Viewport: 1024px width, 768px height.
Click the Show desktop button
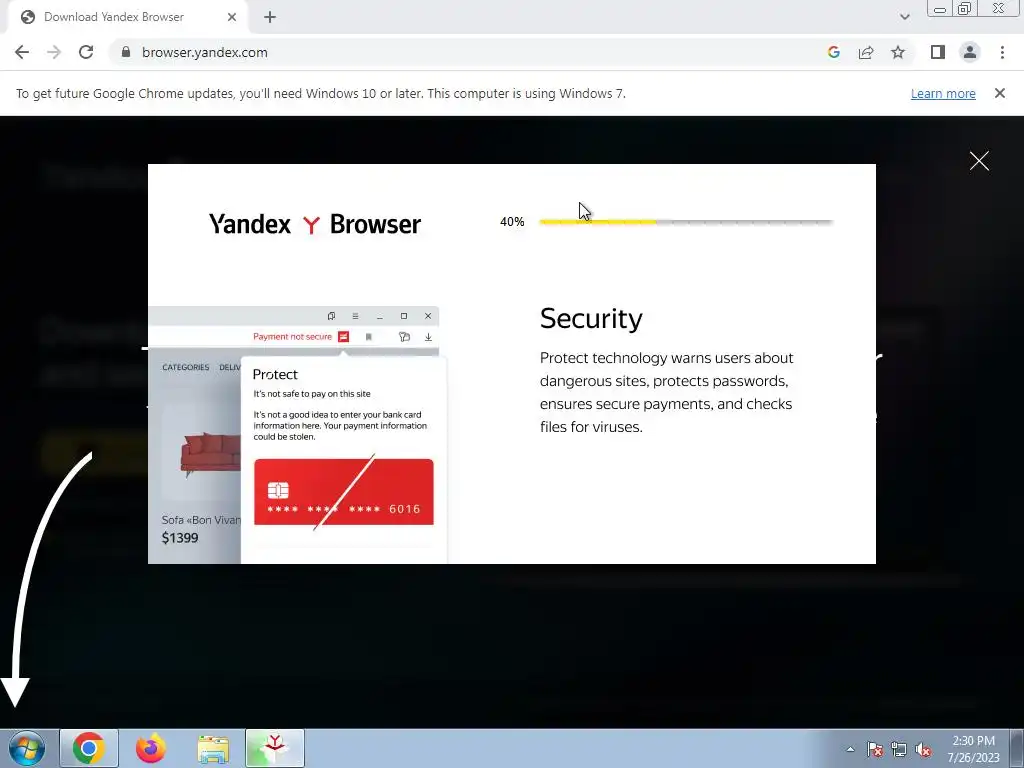(1017, 748)
